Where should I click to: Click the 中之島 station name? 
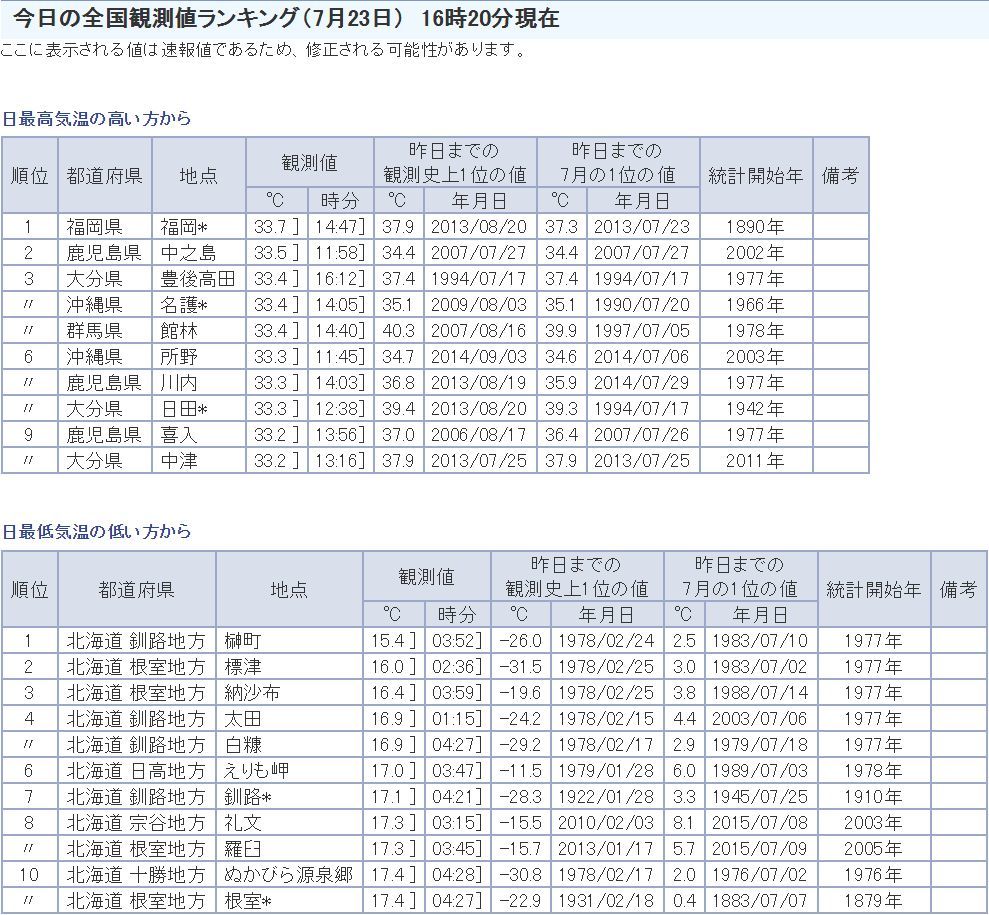pos(188,253)
